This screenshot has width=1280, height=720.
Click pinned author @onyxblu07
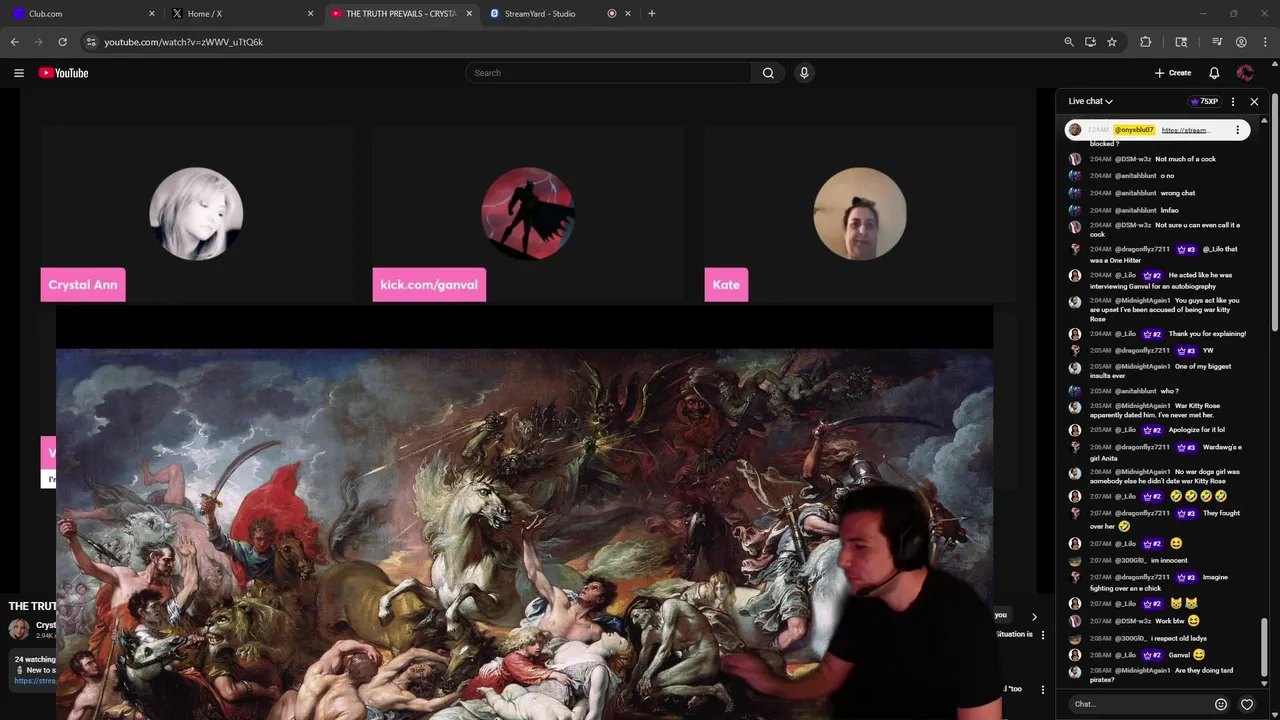pos(1134,130)
